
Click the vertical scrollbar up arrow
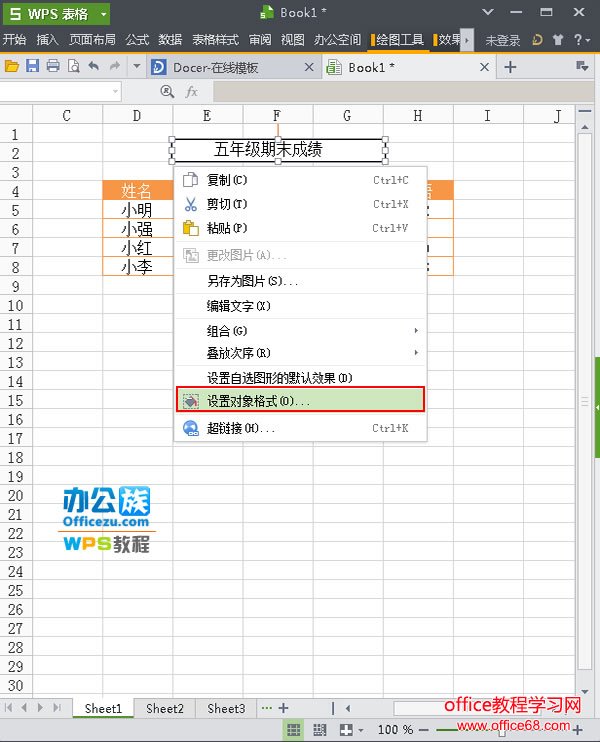pos(585,127)
